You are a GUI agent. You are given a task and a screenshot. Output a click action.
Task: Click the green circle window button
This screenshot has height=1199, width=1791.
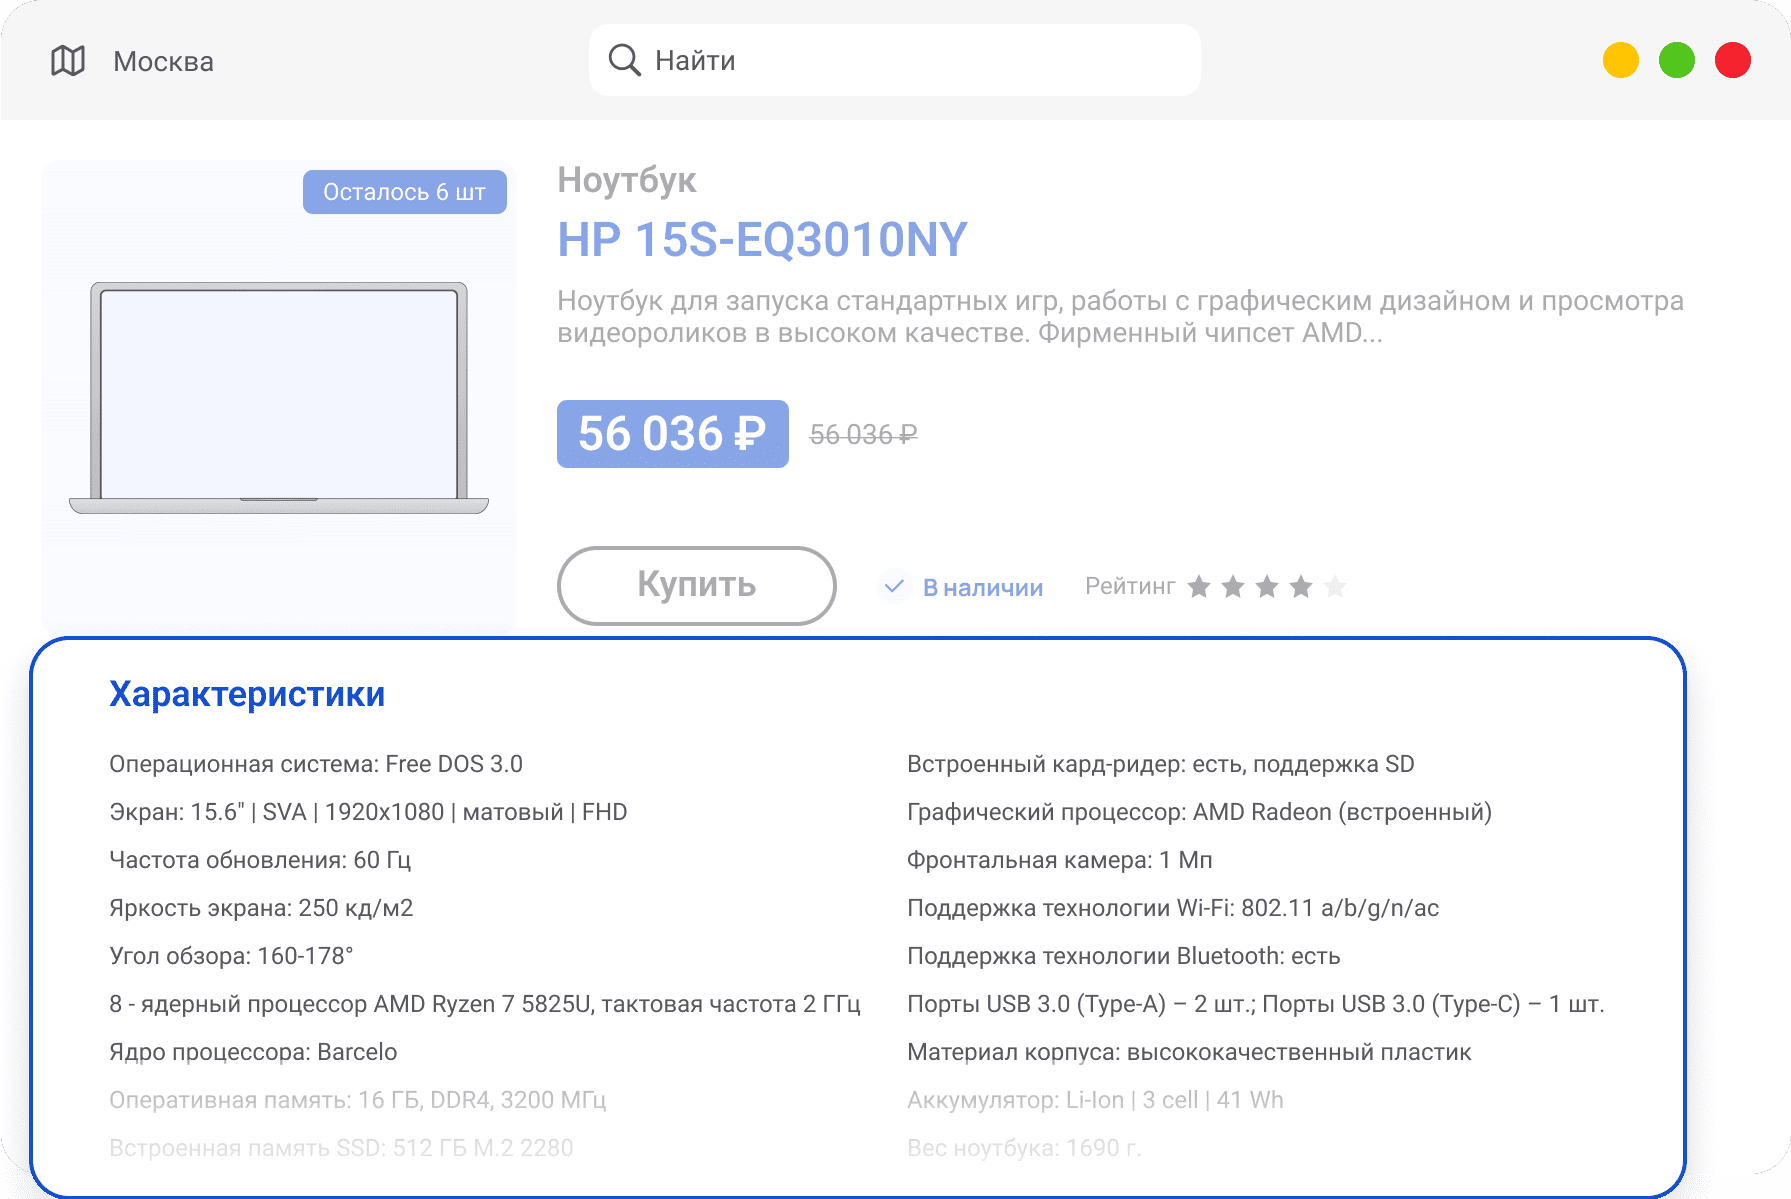(1677, 60)
